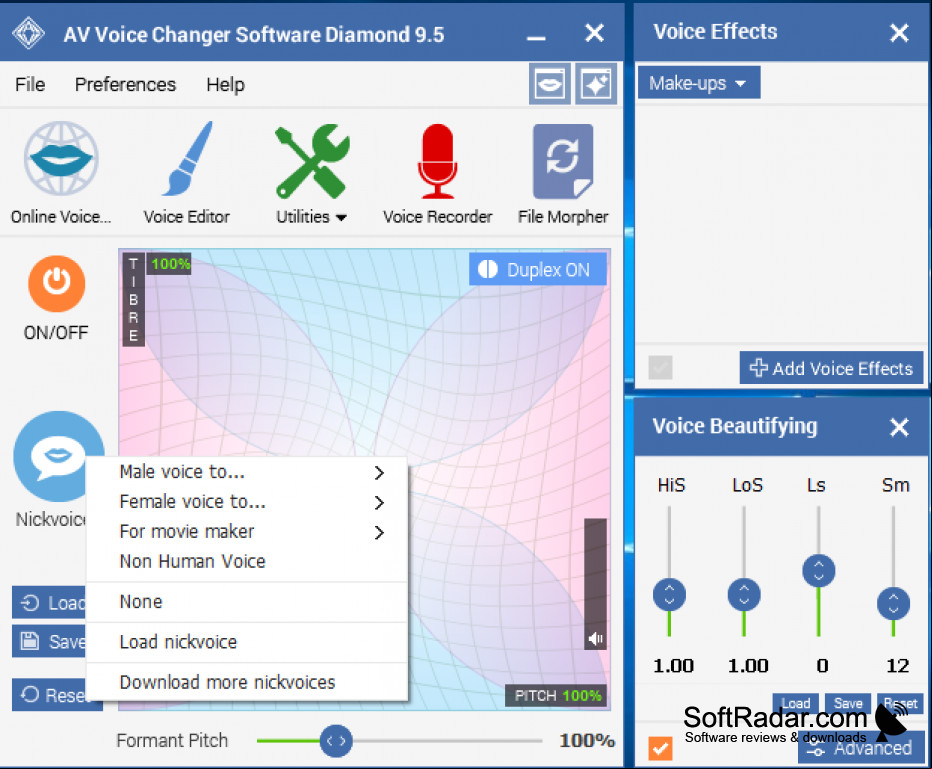The width and height of the screenshot is (932, 769).
Task: Launch the Voice Editor brush icon
Action: pyautogui.click(x=187, y=159)
